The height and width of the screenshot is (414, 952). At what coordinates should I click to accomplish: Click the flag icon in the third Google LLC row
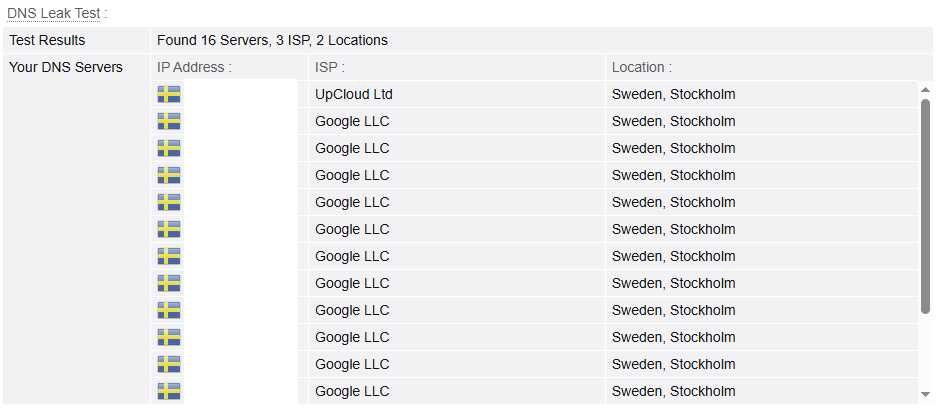pyautogui.click(x=169, y=175)
